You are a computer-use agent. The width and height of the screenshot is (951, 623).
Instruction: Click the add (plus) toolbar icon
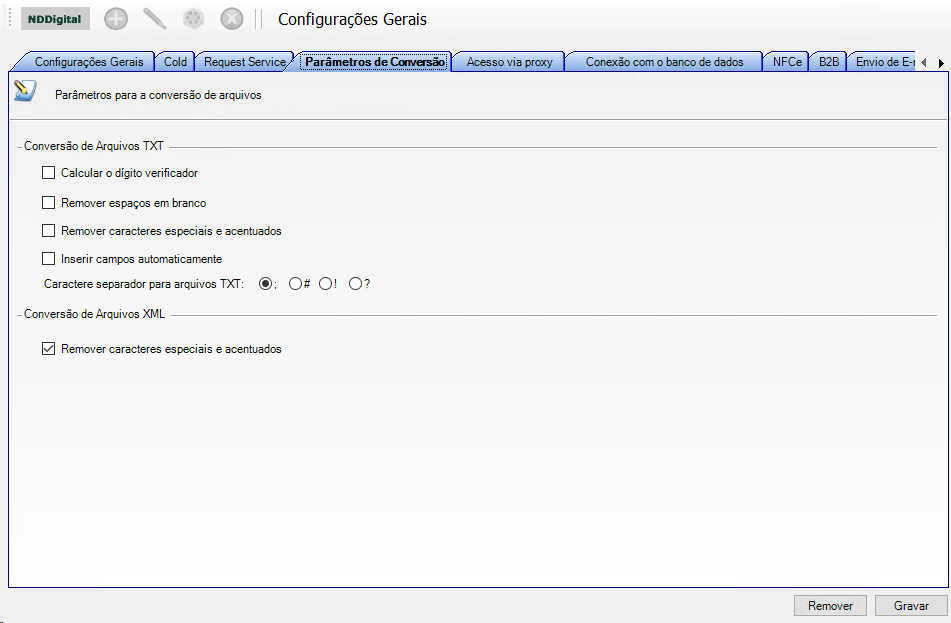116,19
